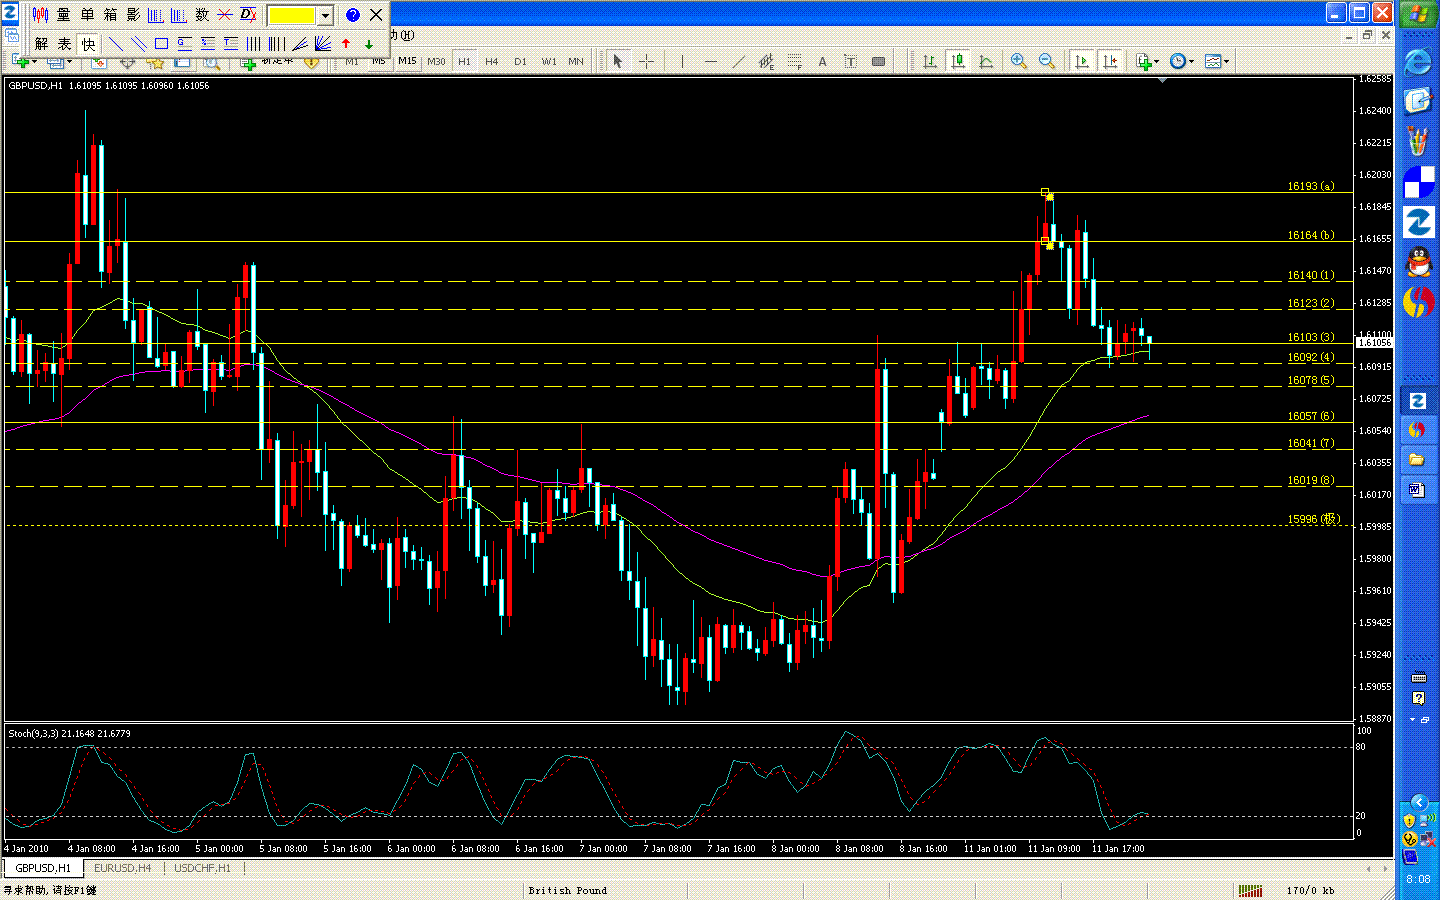Image resolution: width=1440 pixels, height=900 pixels.
Task: Select the rectangle drawing tool
Action: tap(161, 44)
